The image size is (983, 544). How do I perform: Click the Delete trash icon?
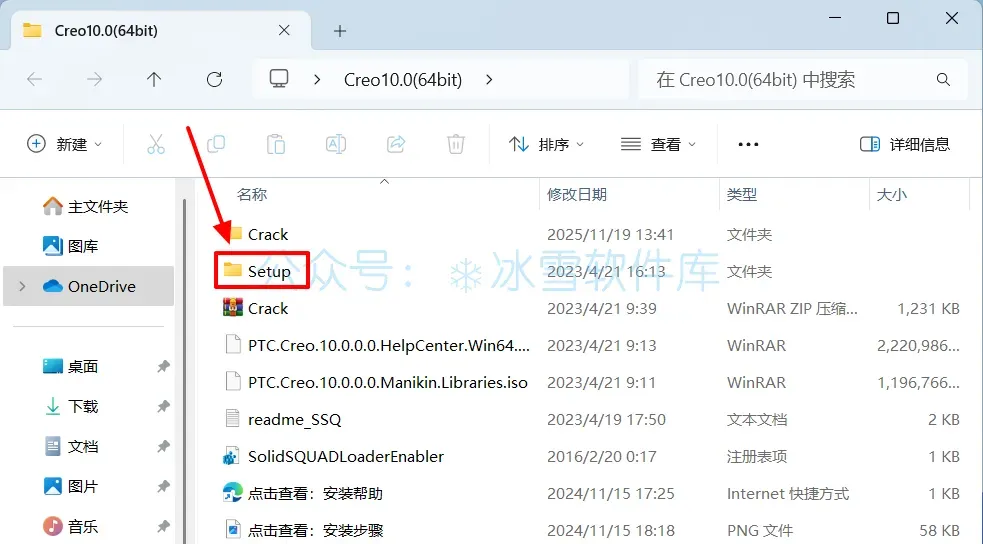click(x=456, y=144)
